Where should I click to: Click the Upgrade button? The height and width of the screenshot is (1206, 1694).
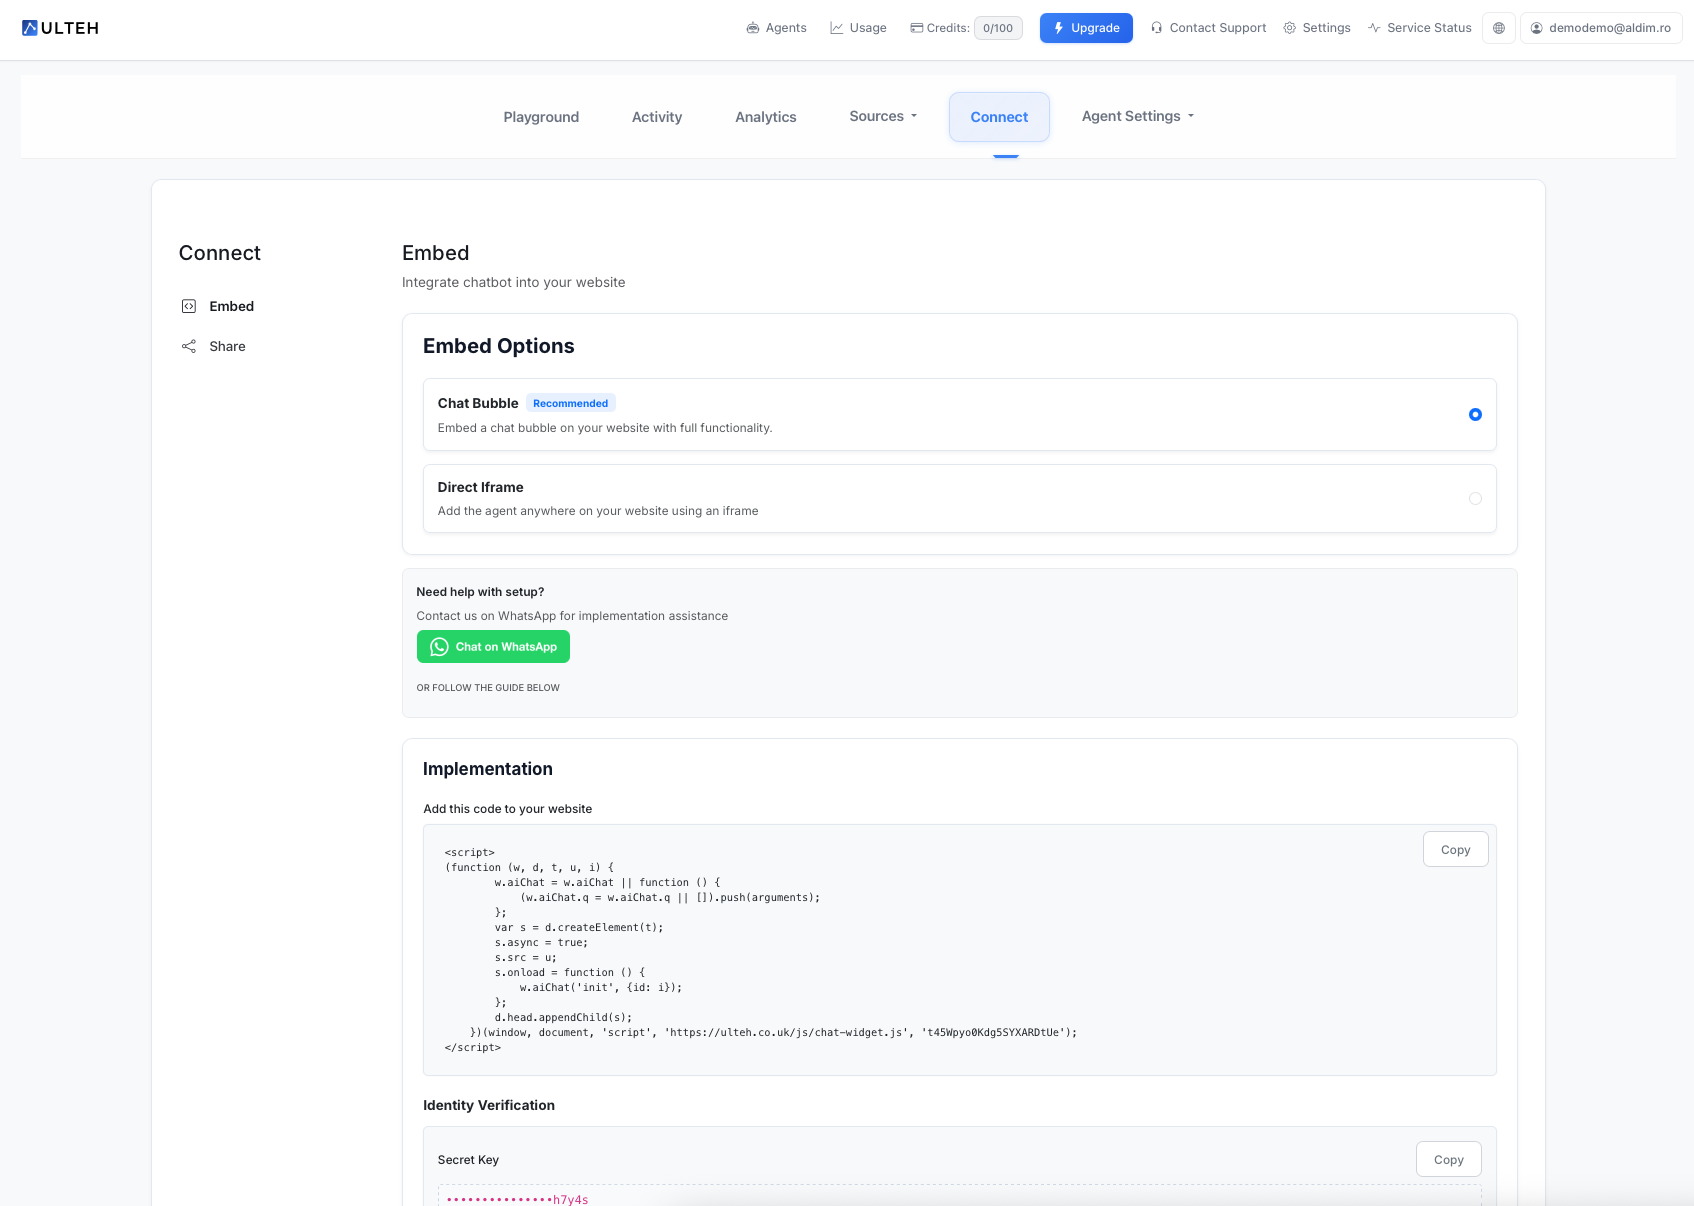click(x=1086, y=28)
